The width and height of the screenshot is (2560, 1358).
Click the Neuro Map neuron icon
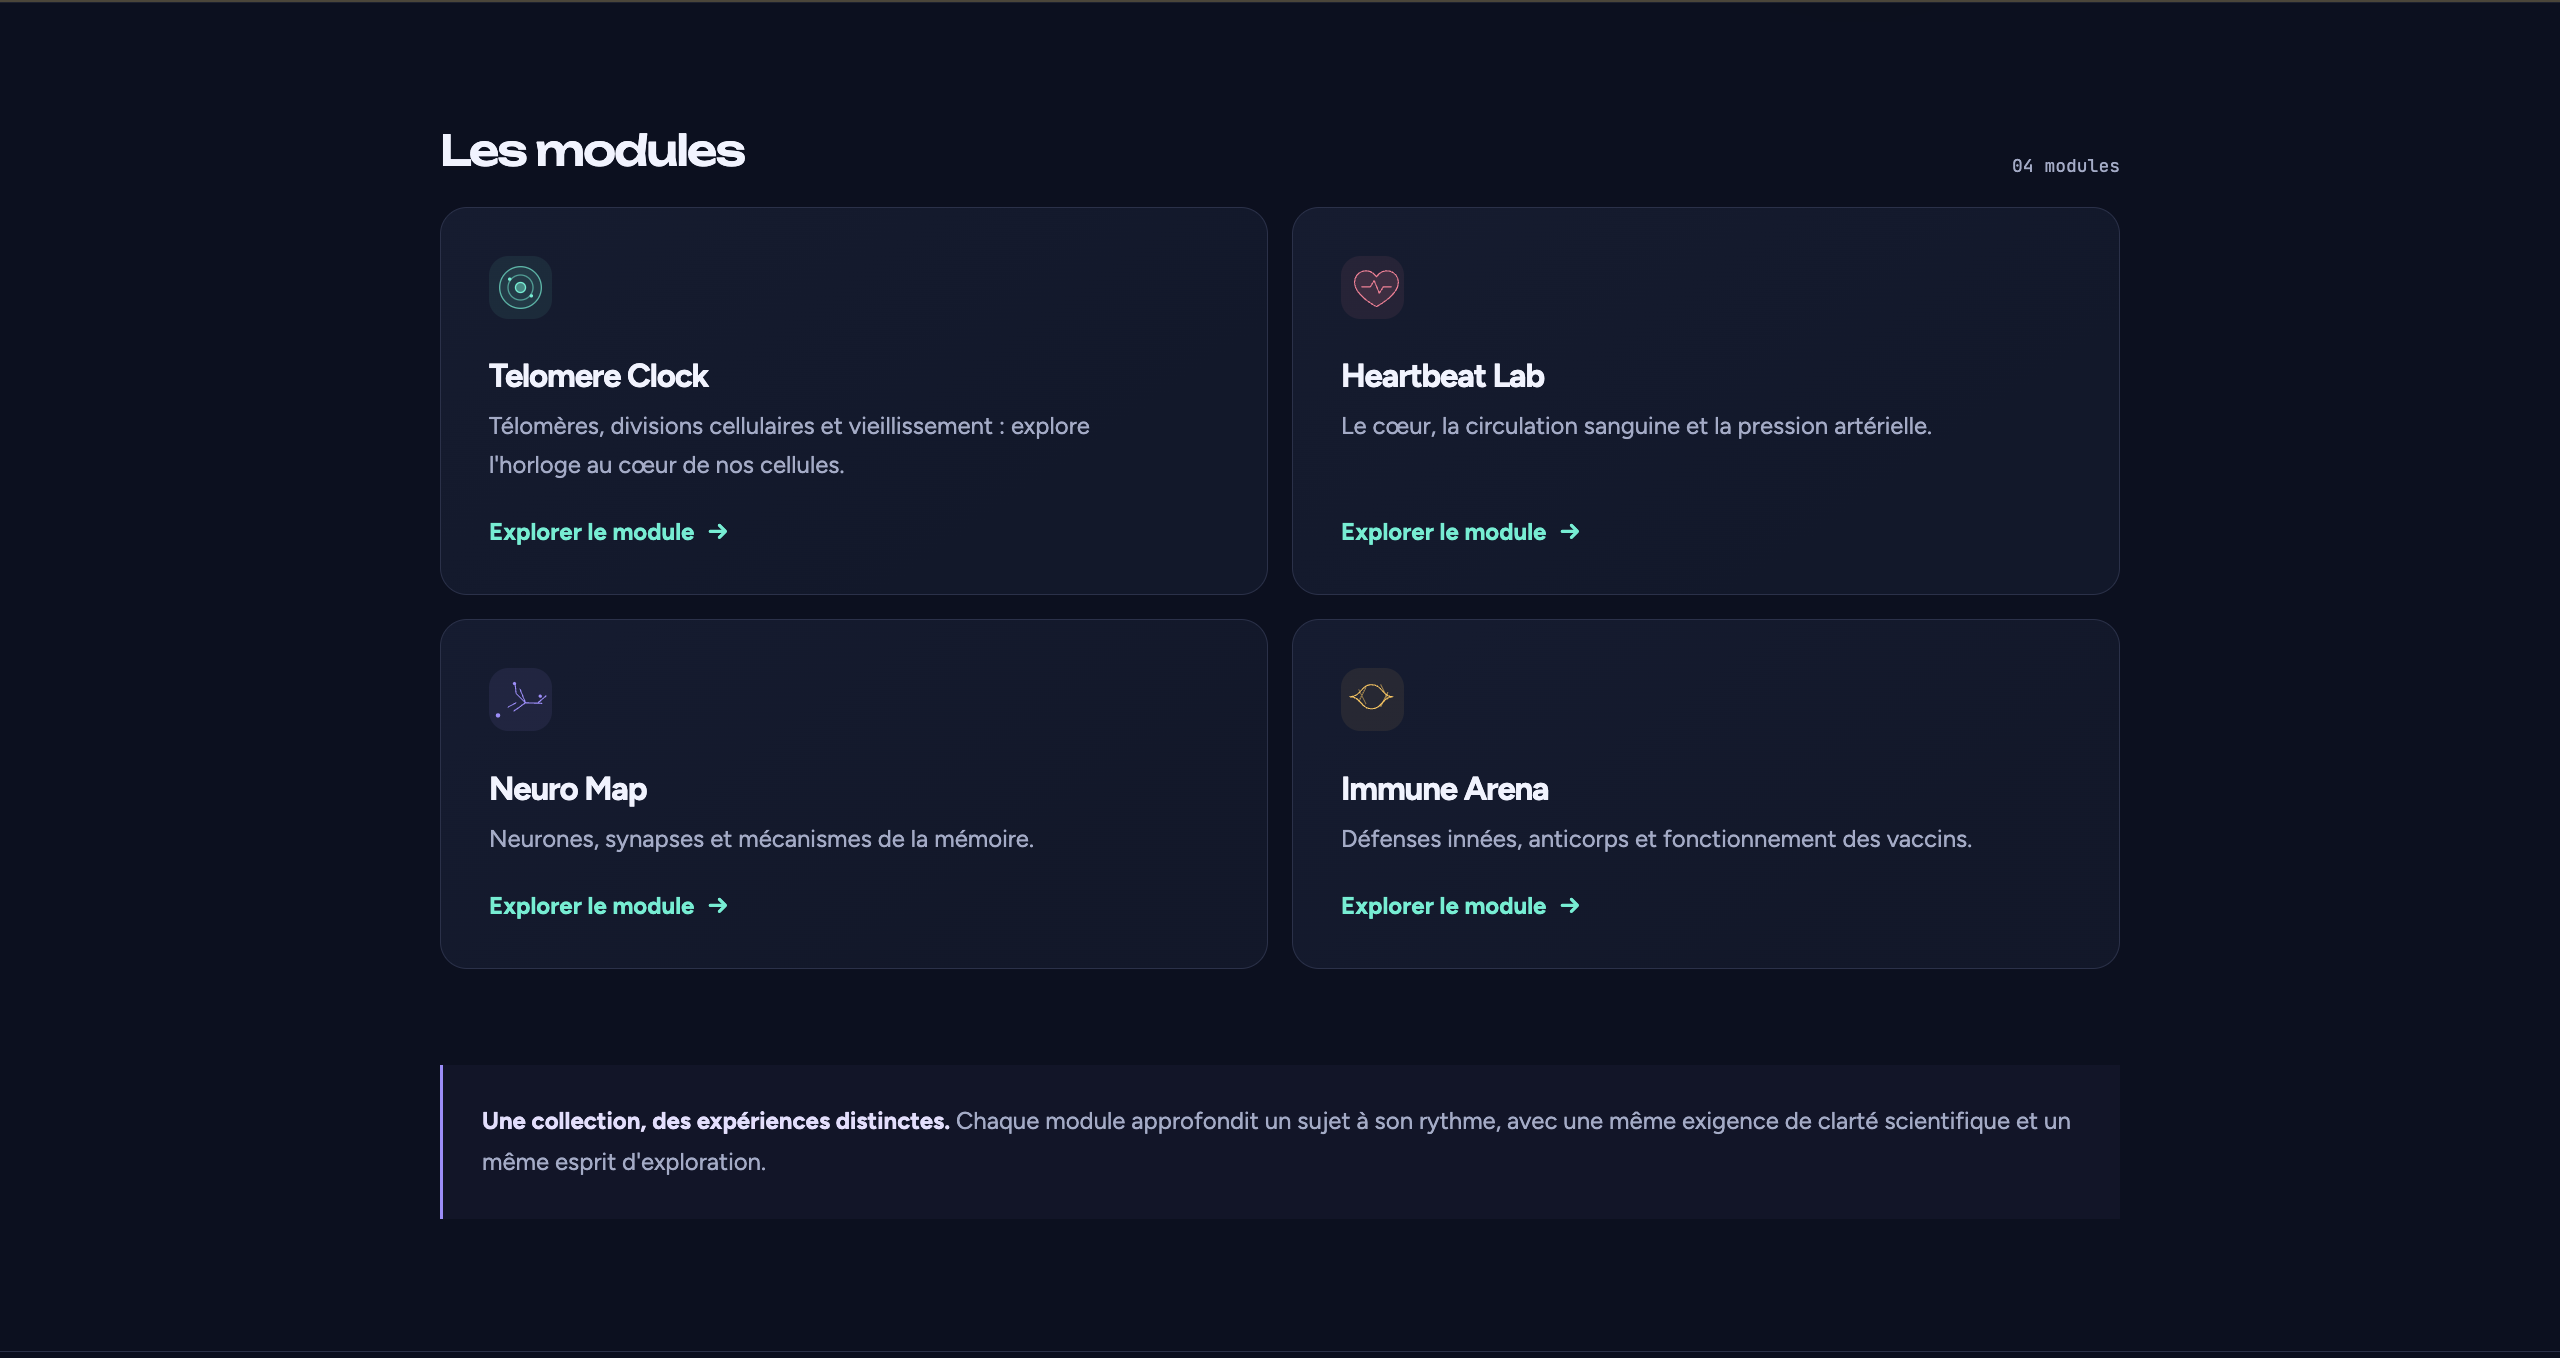[x=520, y=700]
